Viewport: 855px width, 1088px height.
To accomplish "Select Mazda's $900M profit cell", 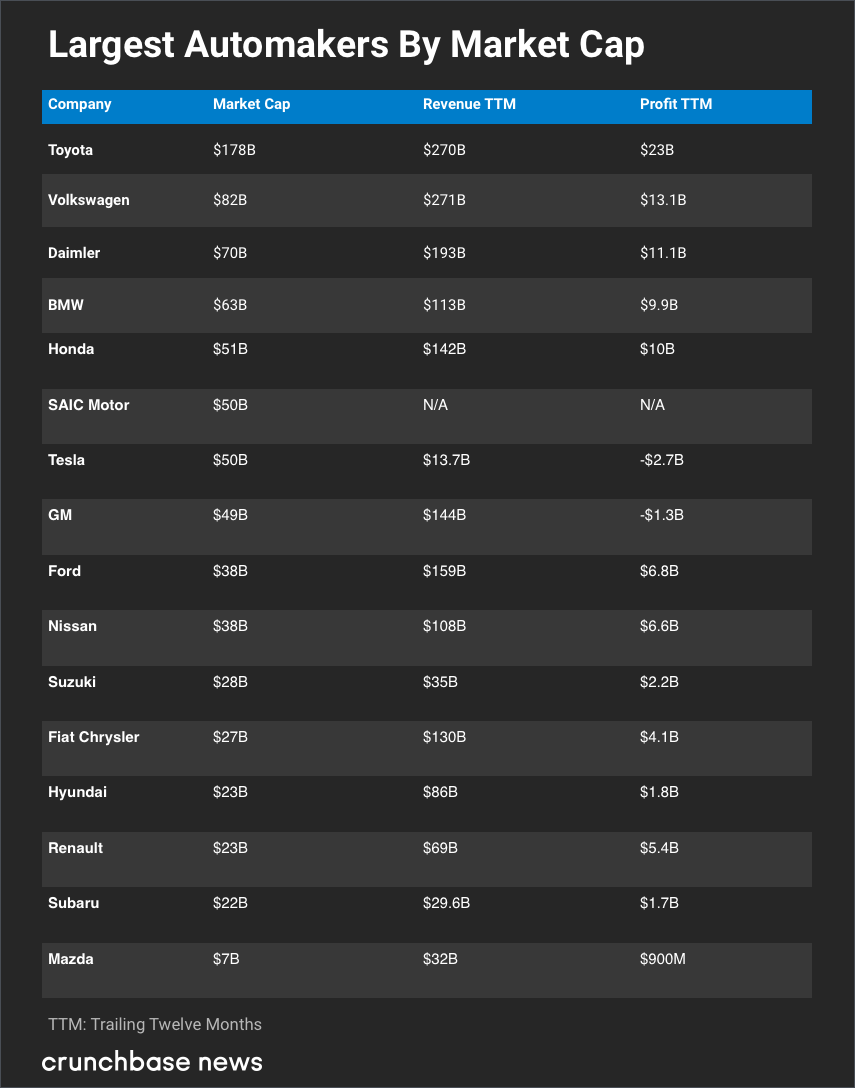I will 663,959.
